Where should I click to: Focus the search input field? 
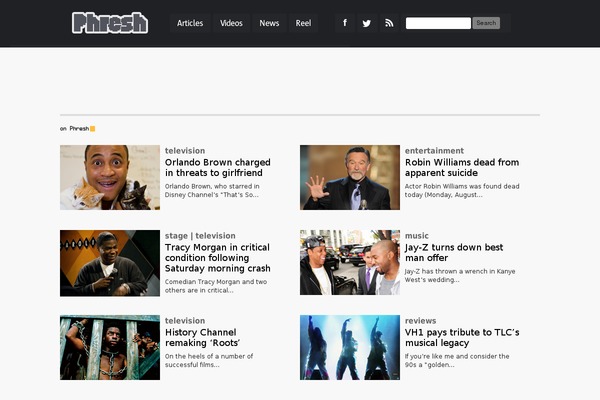438,23
